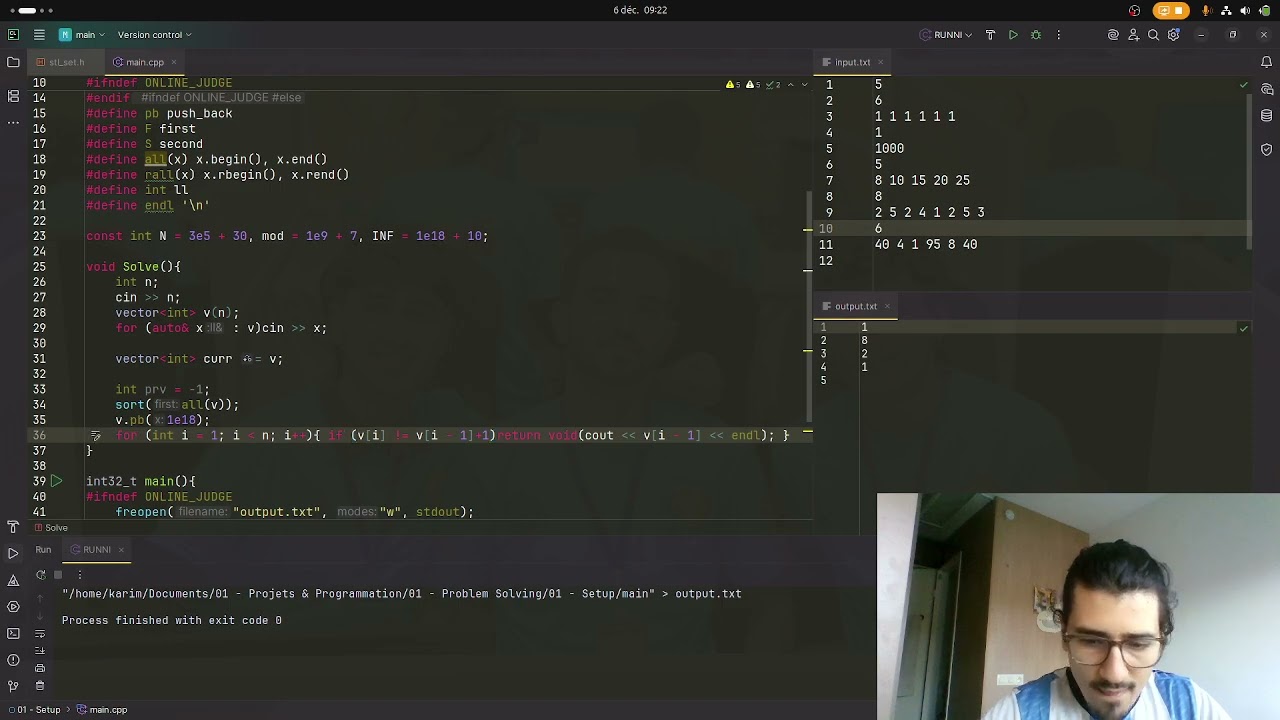Click the run gutter arrow beside main function

[57, 481]
